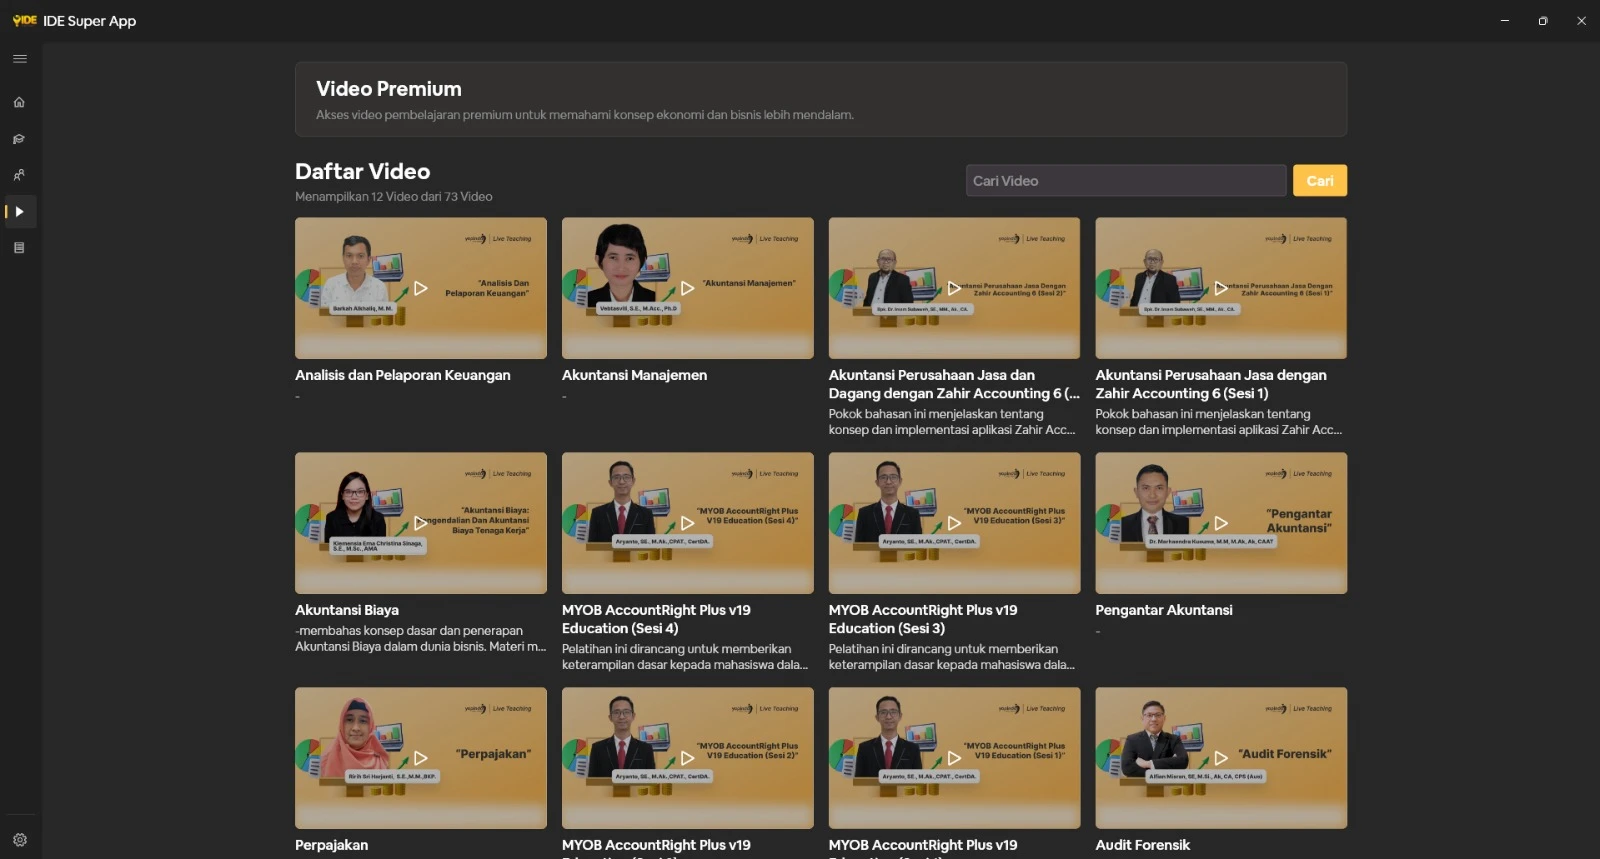Open the hamburger menu in sidebar
1600x859 pixels.
point(19,59)
